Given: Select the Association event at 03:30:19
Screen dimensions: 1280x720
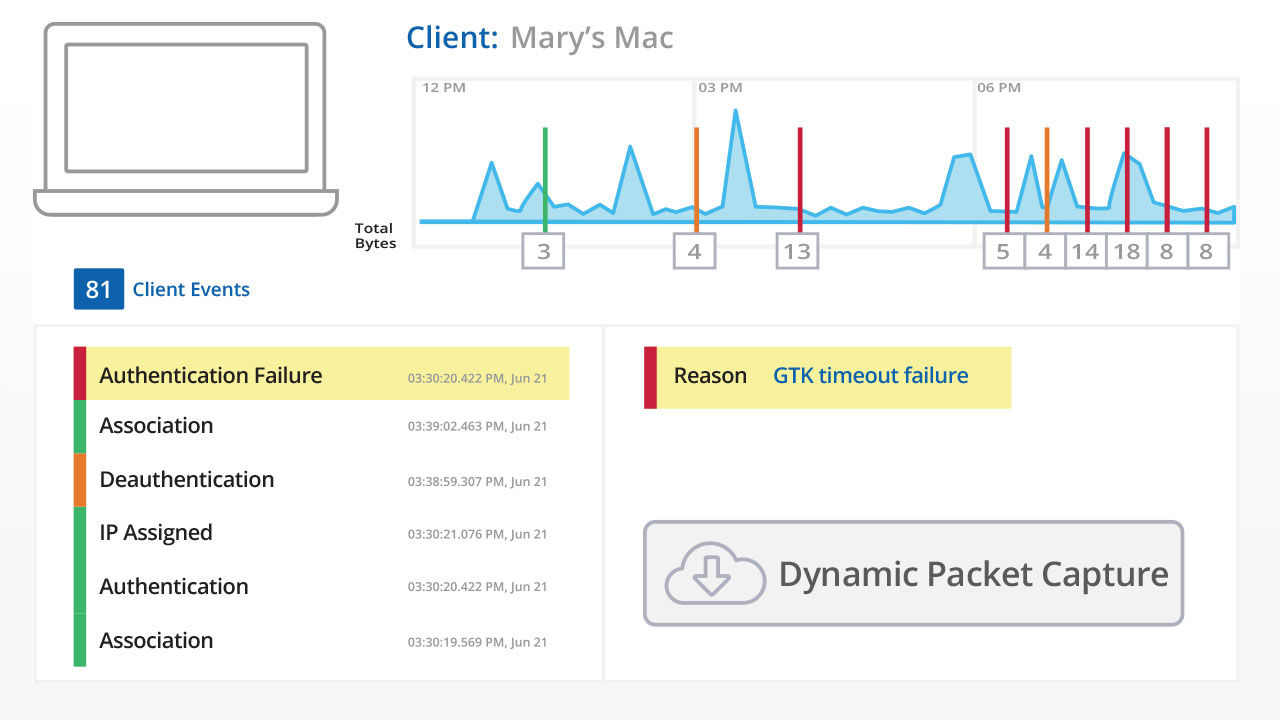Looking at the screenshot, I should coord(320,641).
